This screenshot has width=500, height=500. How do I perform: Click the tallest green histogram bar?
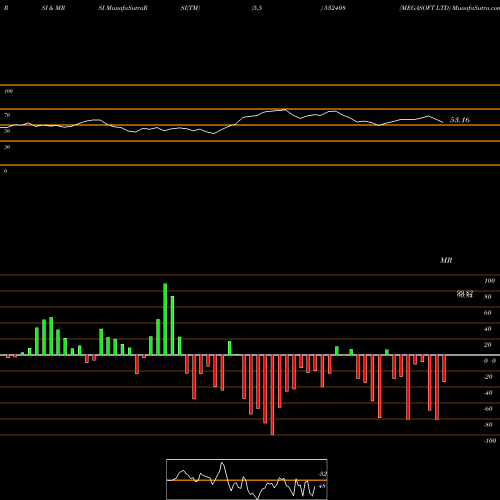[165, 319]
